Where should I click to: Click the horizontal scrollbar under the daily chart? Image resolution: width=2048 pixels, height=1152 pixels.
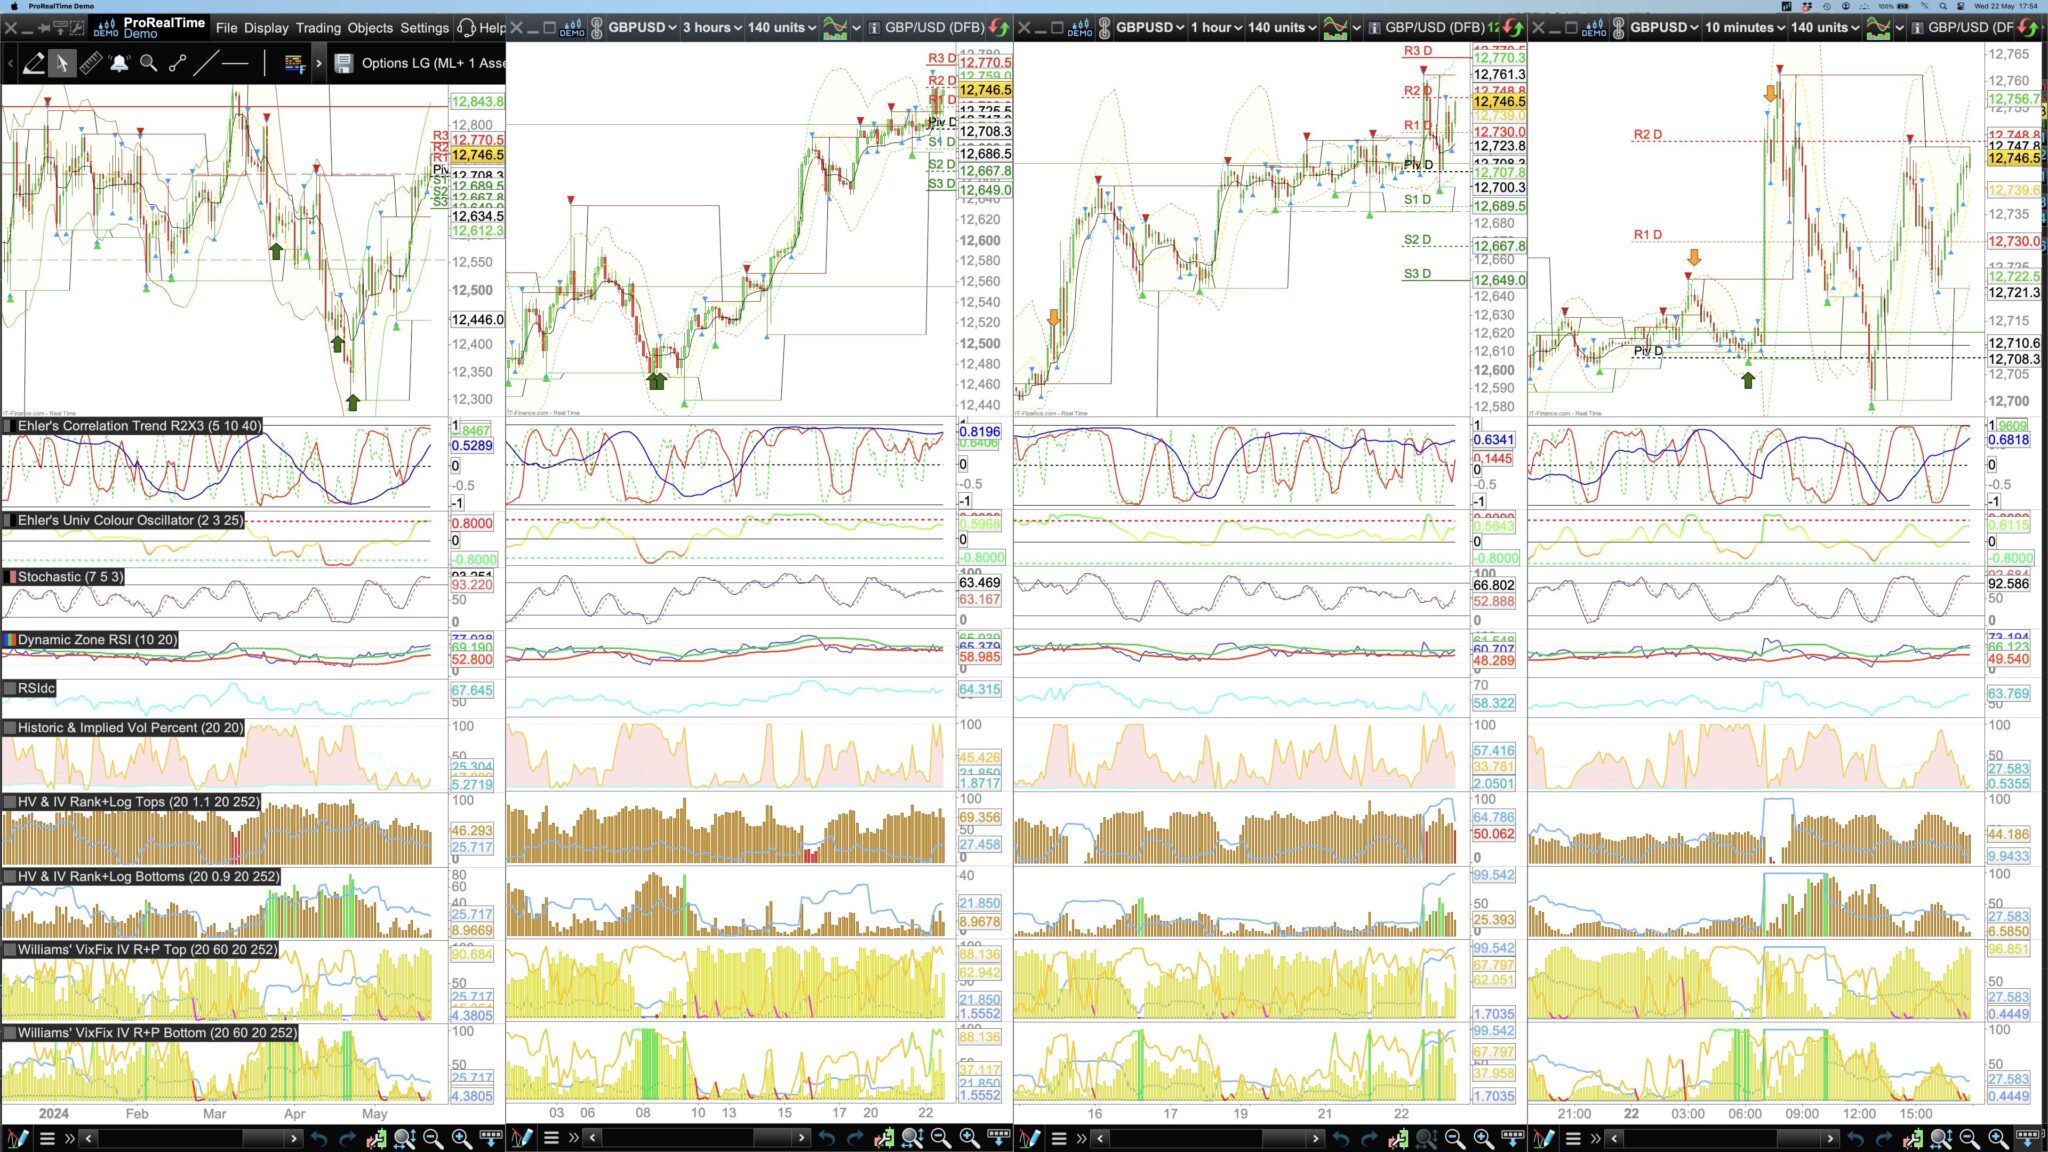click(190, 1138)
